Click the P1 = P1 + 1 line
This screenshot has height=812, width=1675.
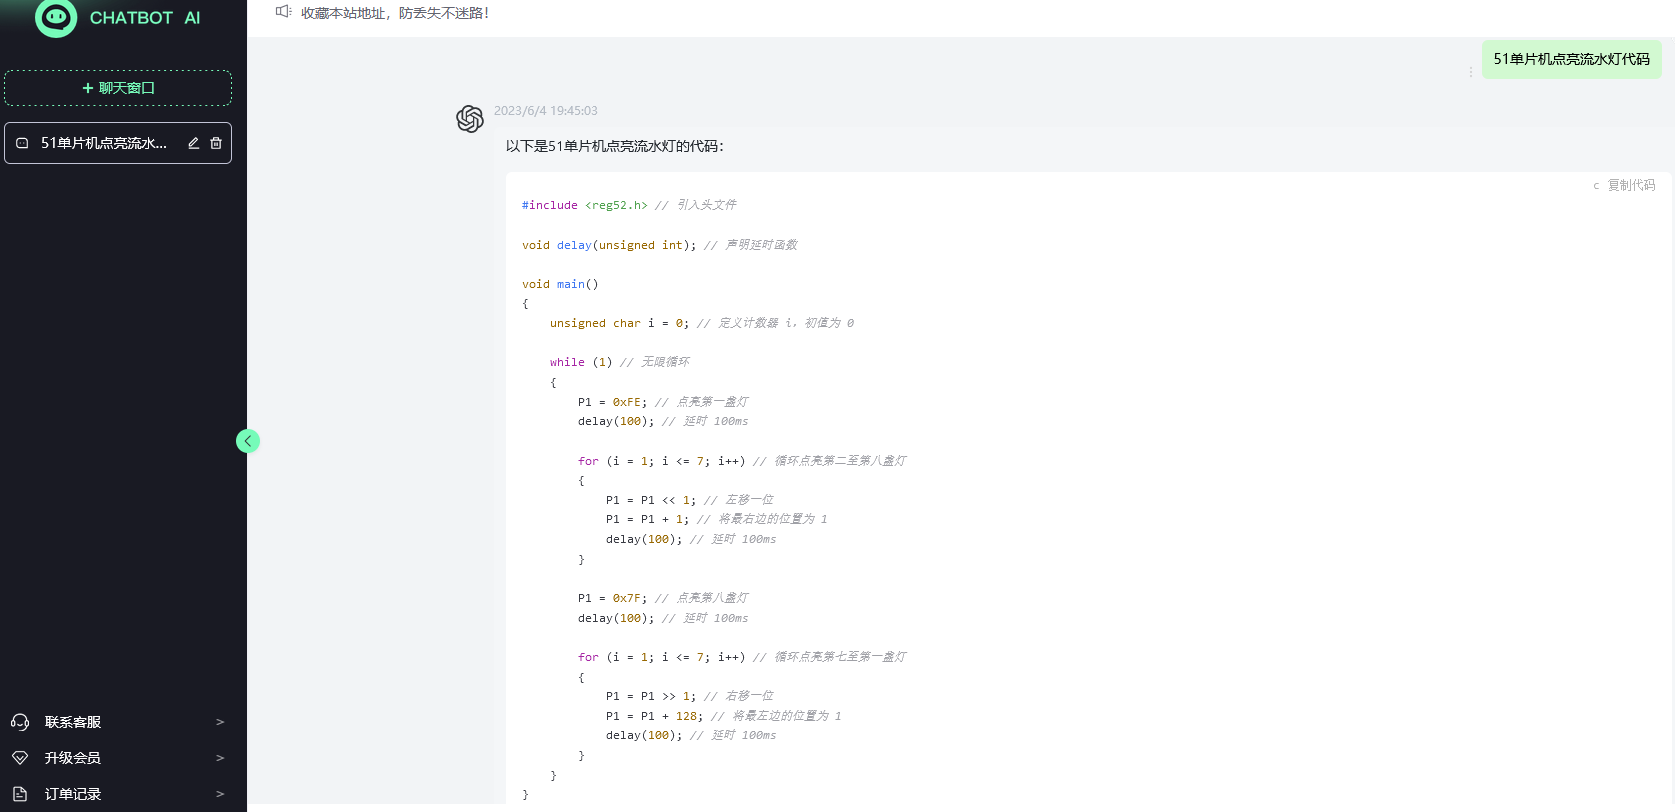tap(717, 519)
